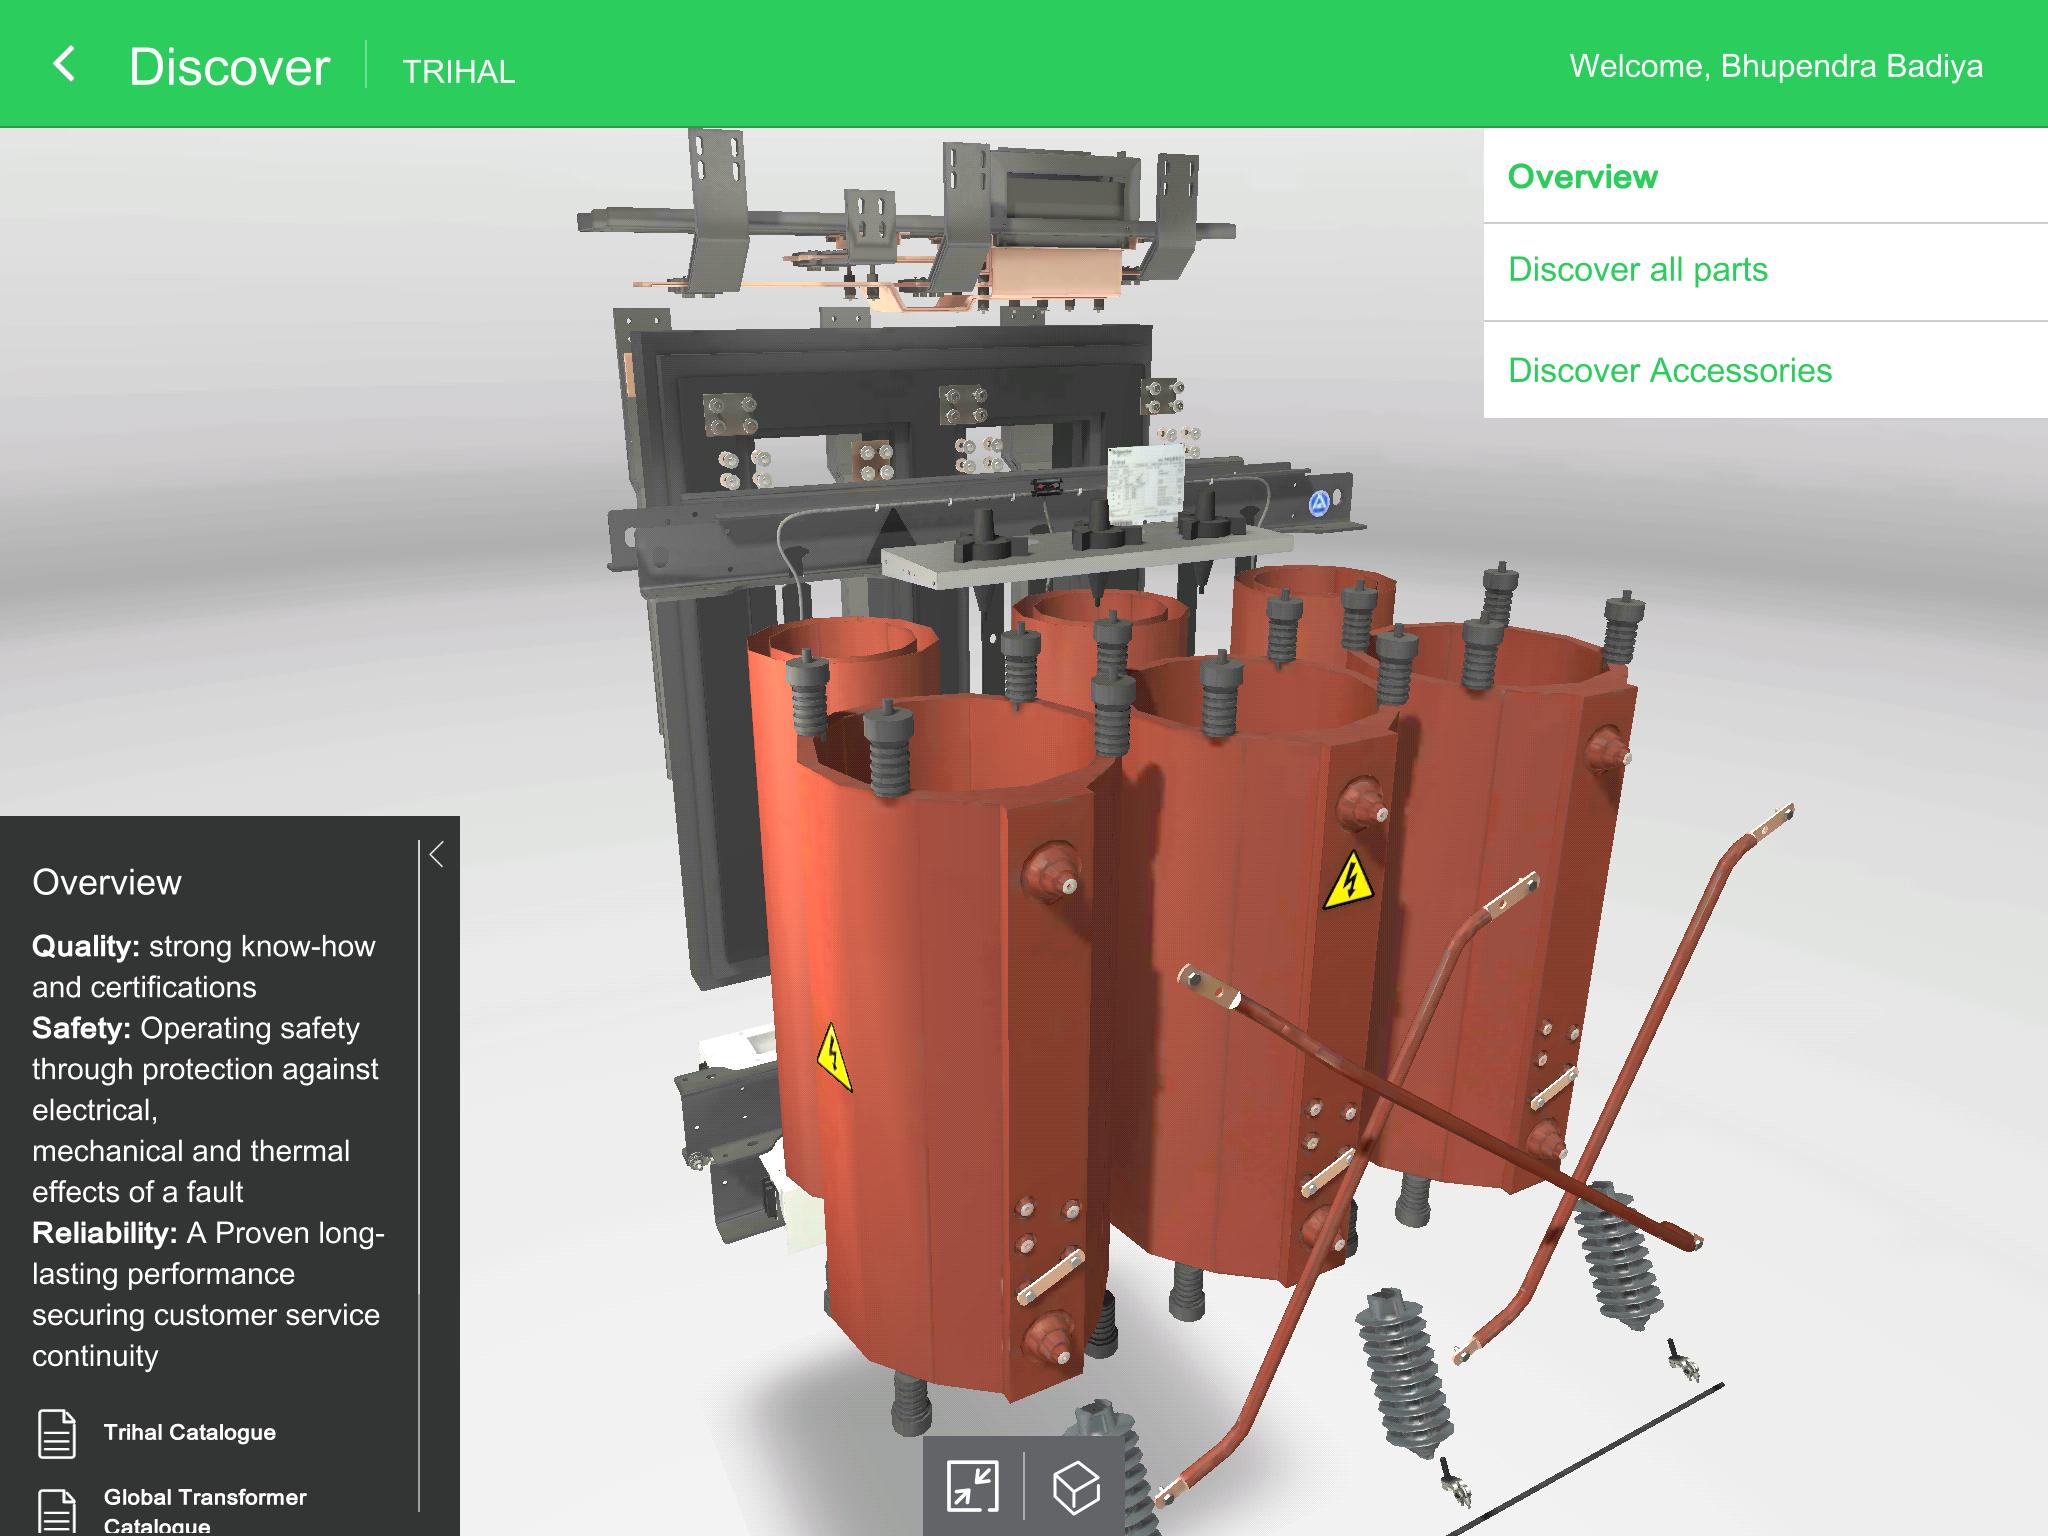The height and width of the screenshot is (1536, 2048).
Task: Click the Discover header title
Action: point(229,67)
